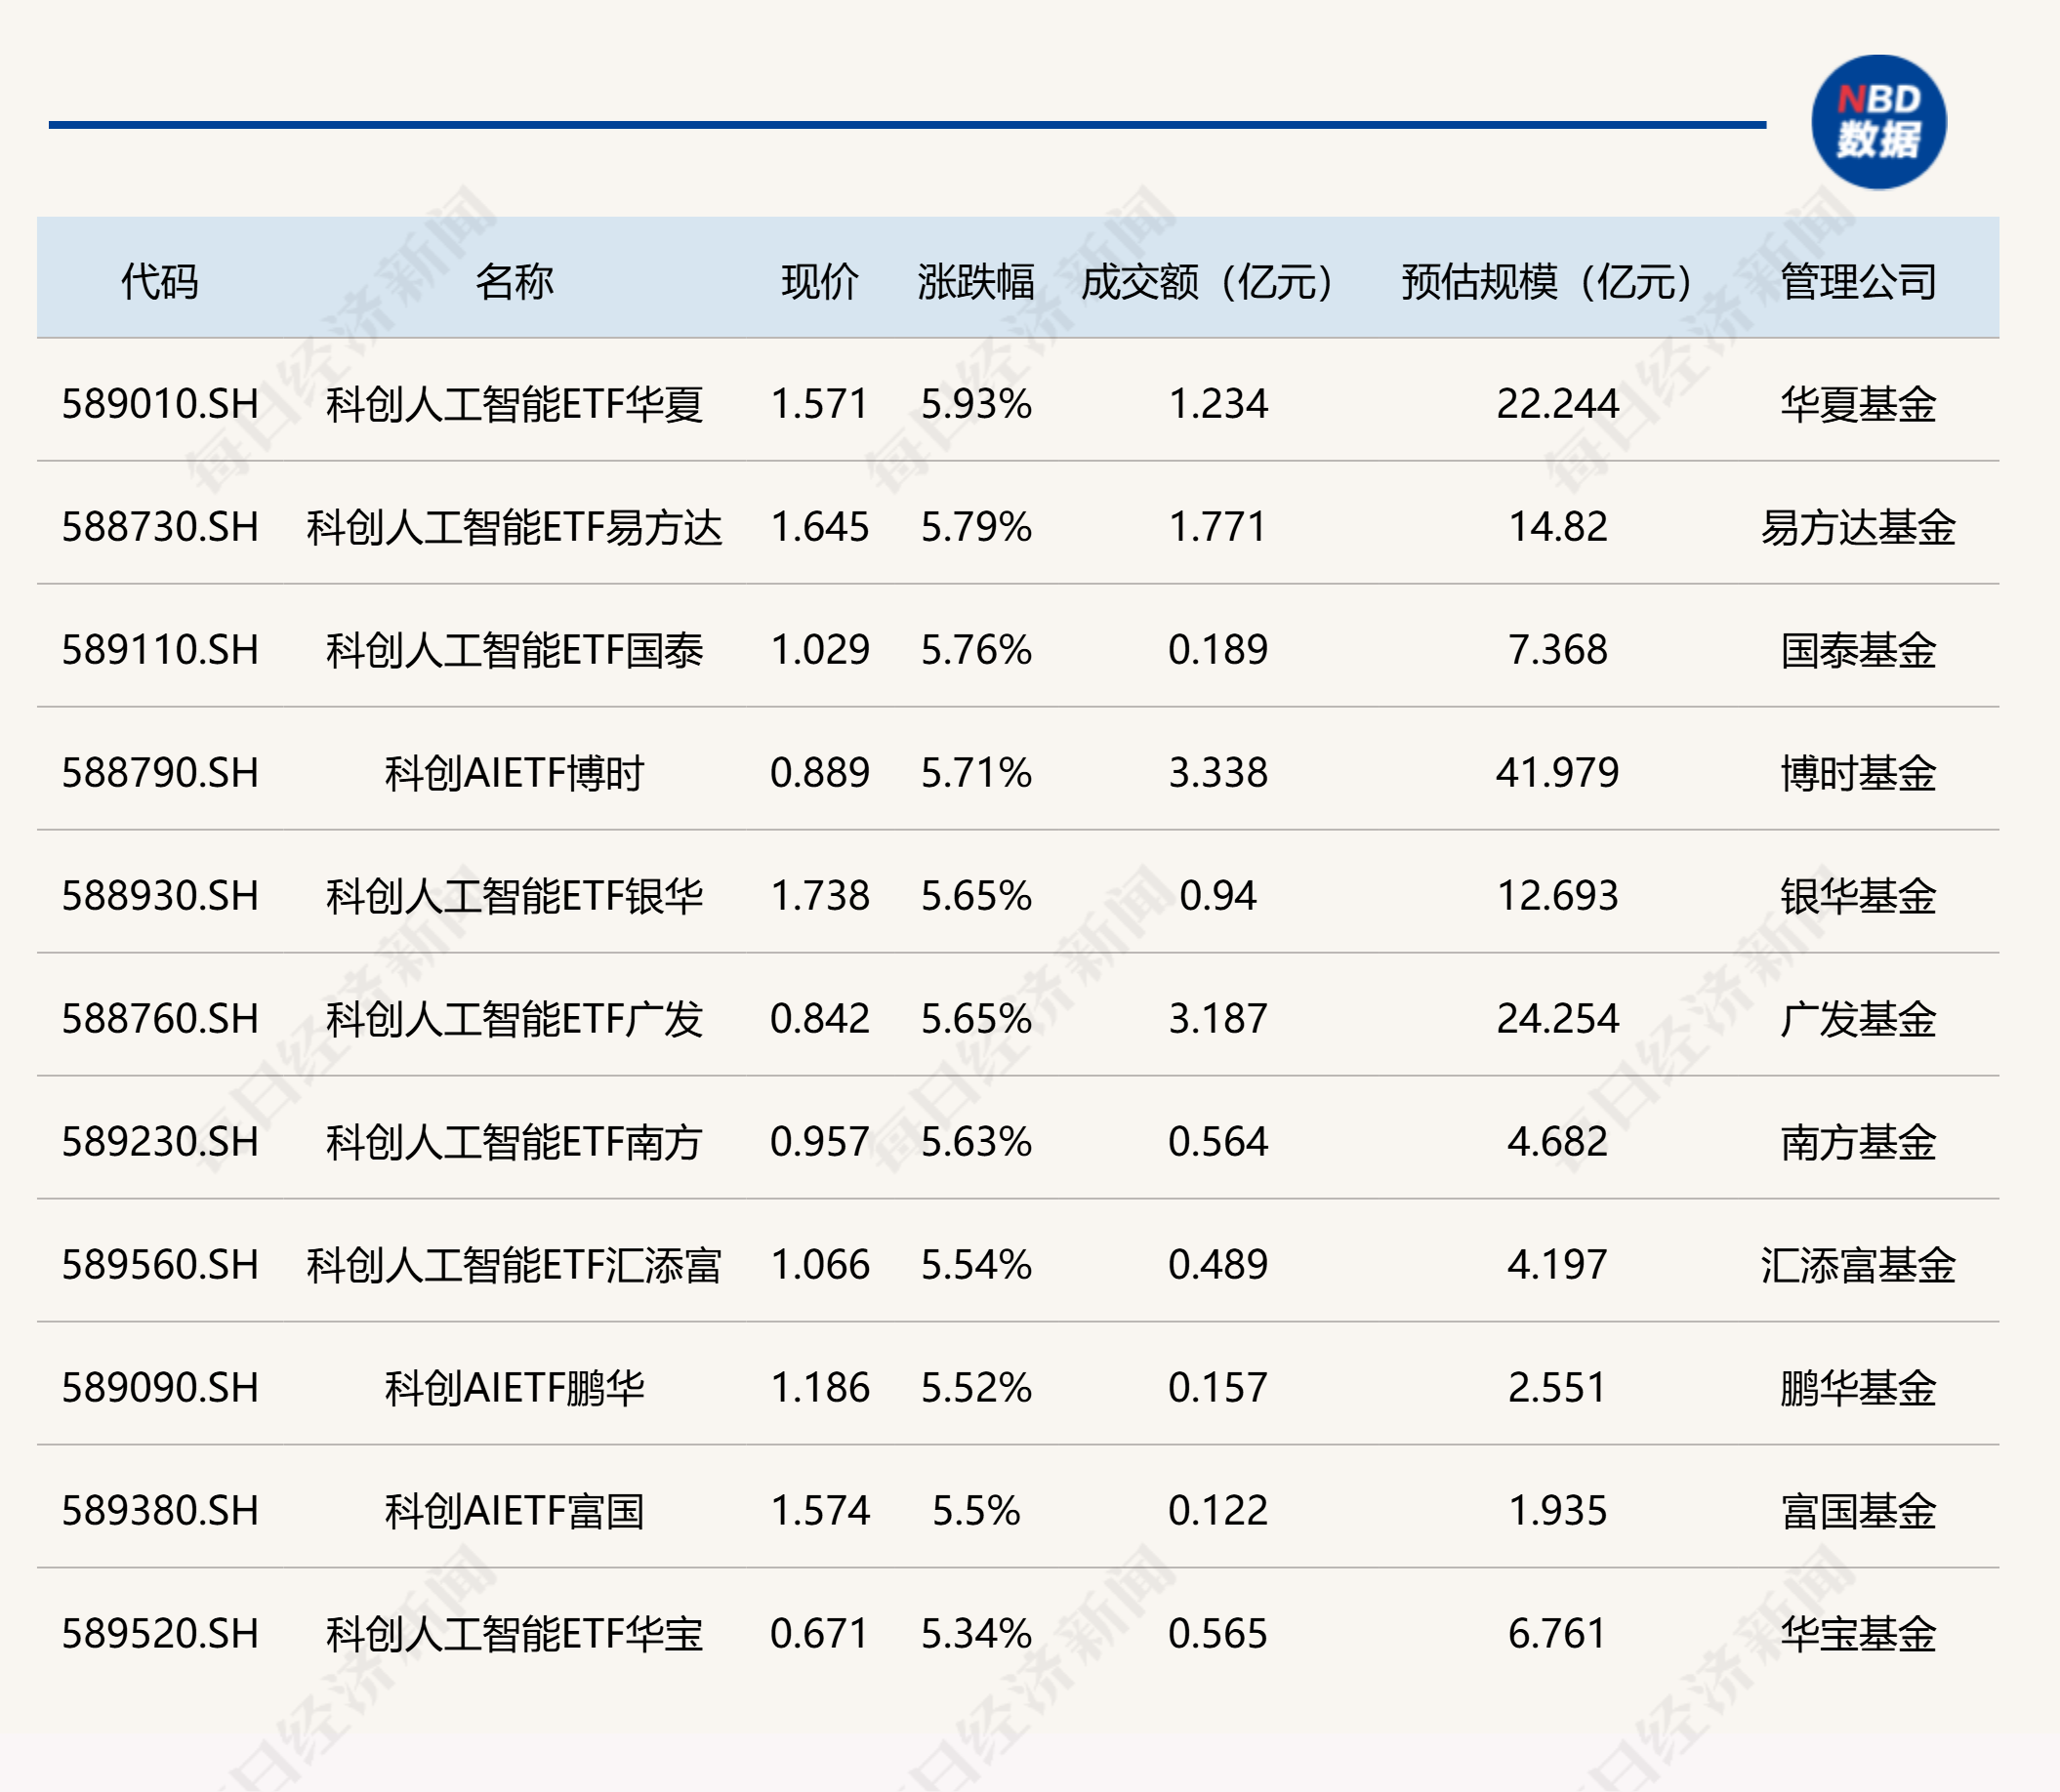
Task: Click the 名称 column header
Action: click(x=514, y=282)
